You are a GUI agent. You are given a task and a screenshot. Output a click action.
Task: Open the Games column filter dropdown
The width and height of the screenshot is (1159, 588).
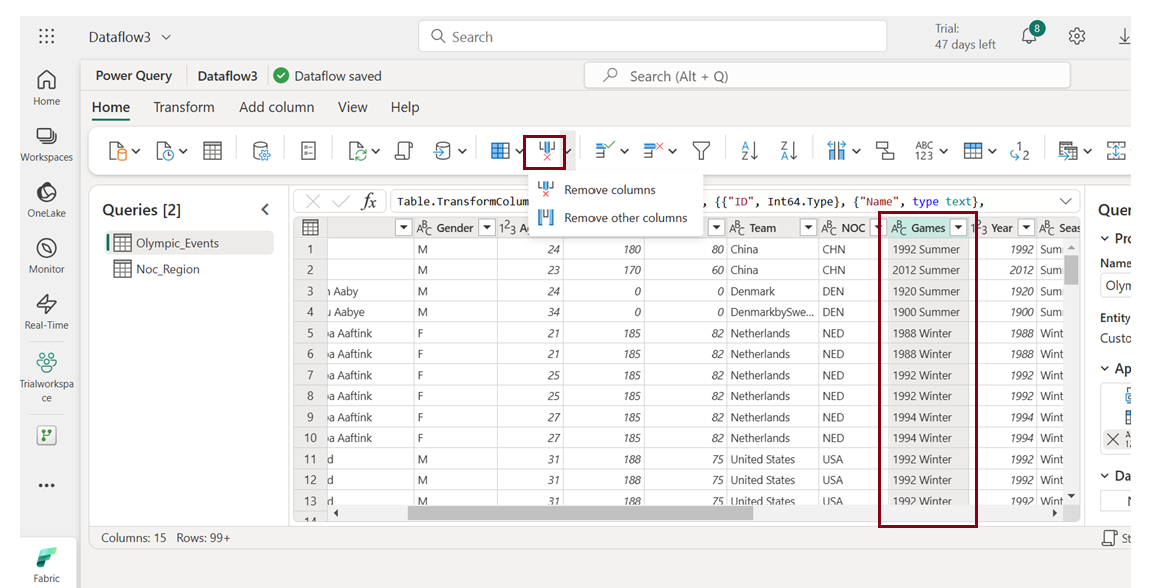pos(959,228)
